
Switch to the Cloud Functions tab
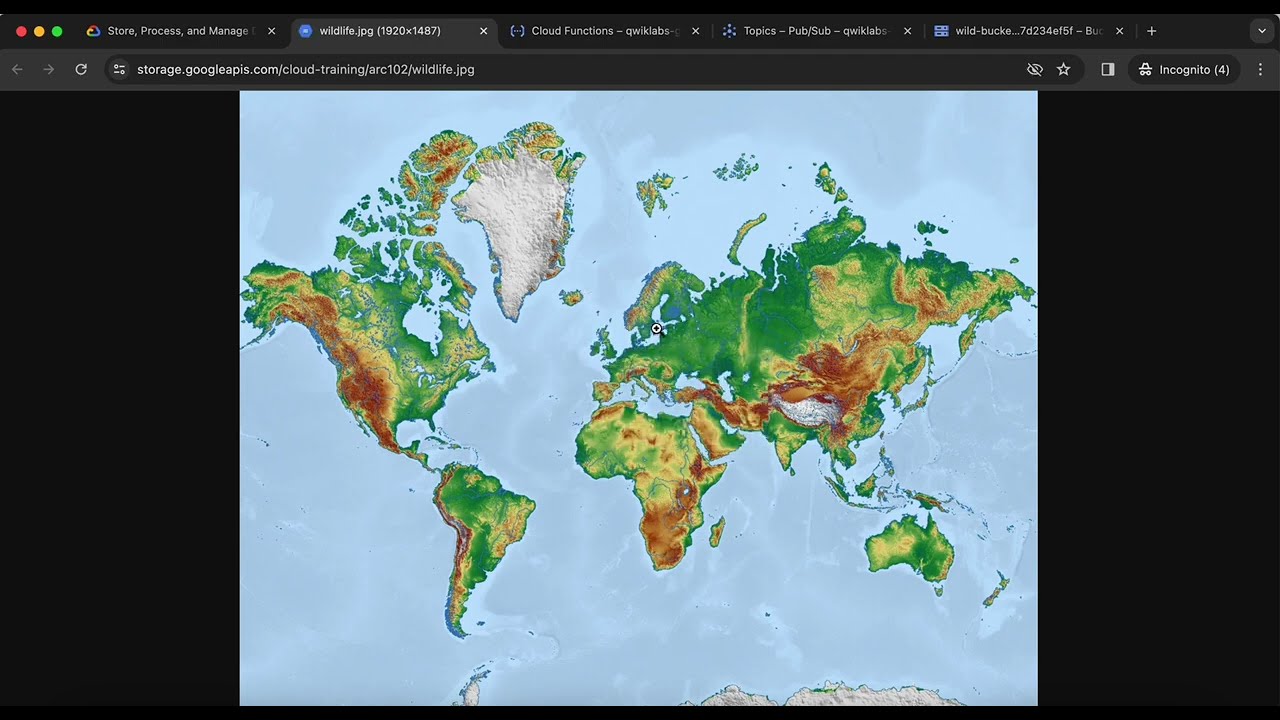605,31
